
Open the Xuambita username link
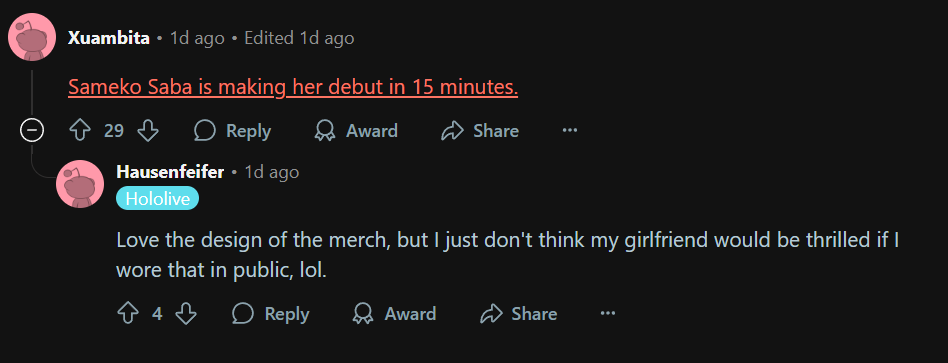tap(109, 38)
